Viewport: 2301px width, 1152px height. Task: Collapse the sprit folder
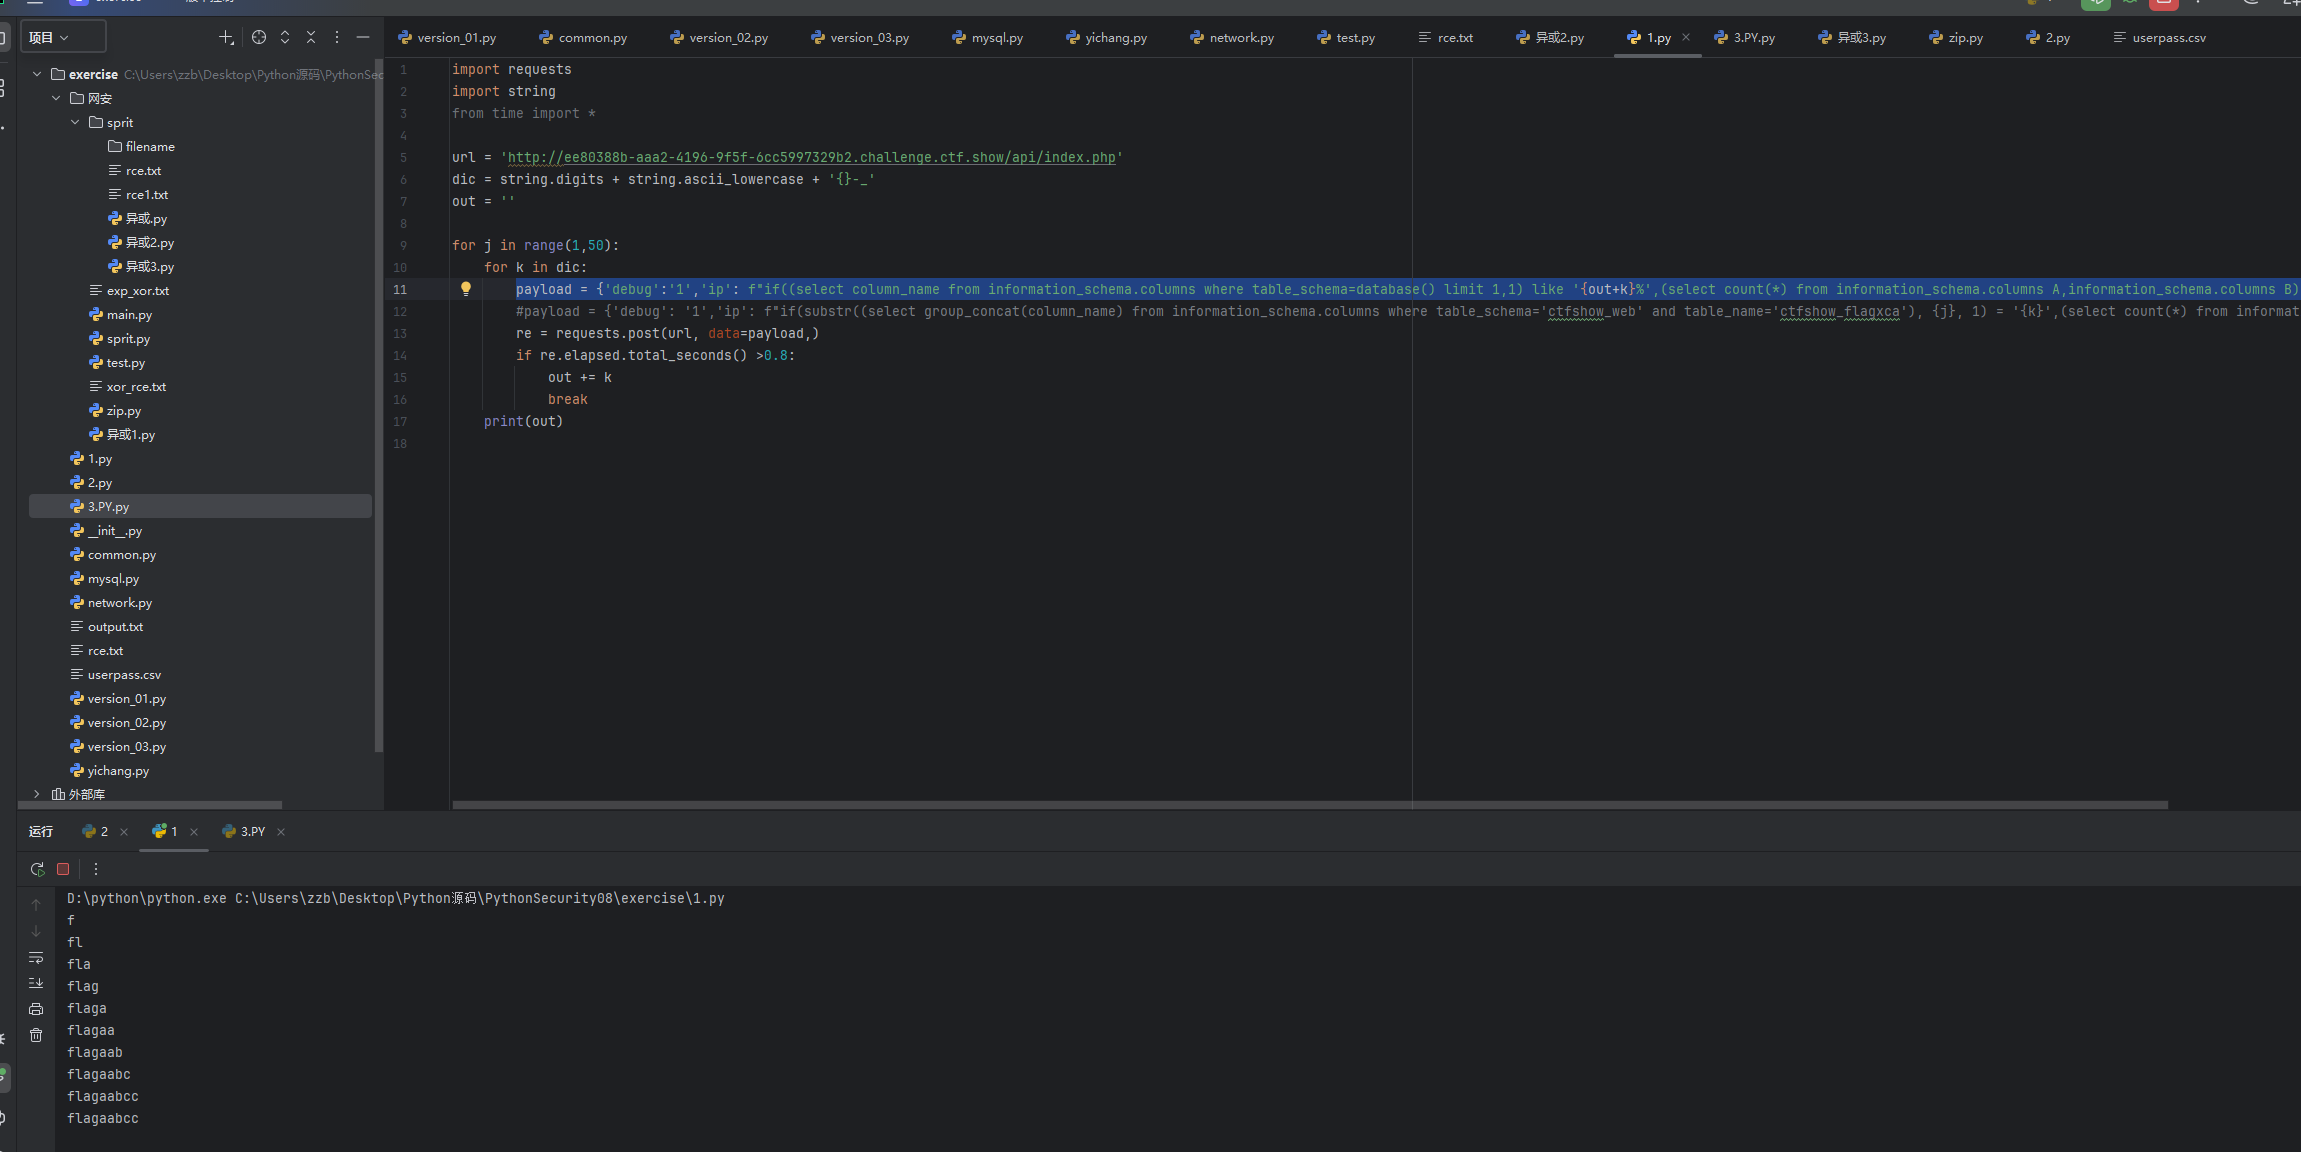(75, 122)
